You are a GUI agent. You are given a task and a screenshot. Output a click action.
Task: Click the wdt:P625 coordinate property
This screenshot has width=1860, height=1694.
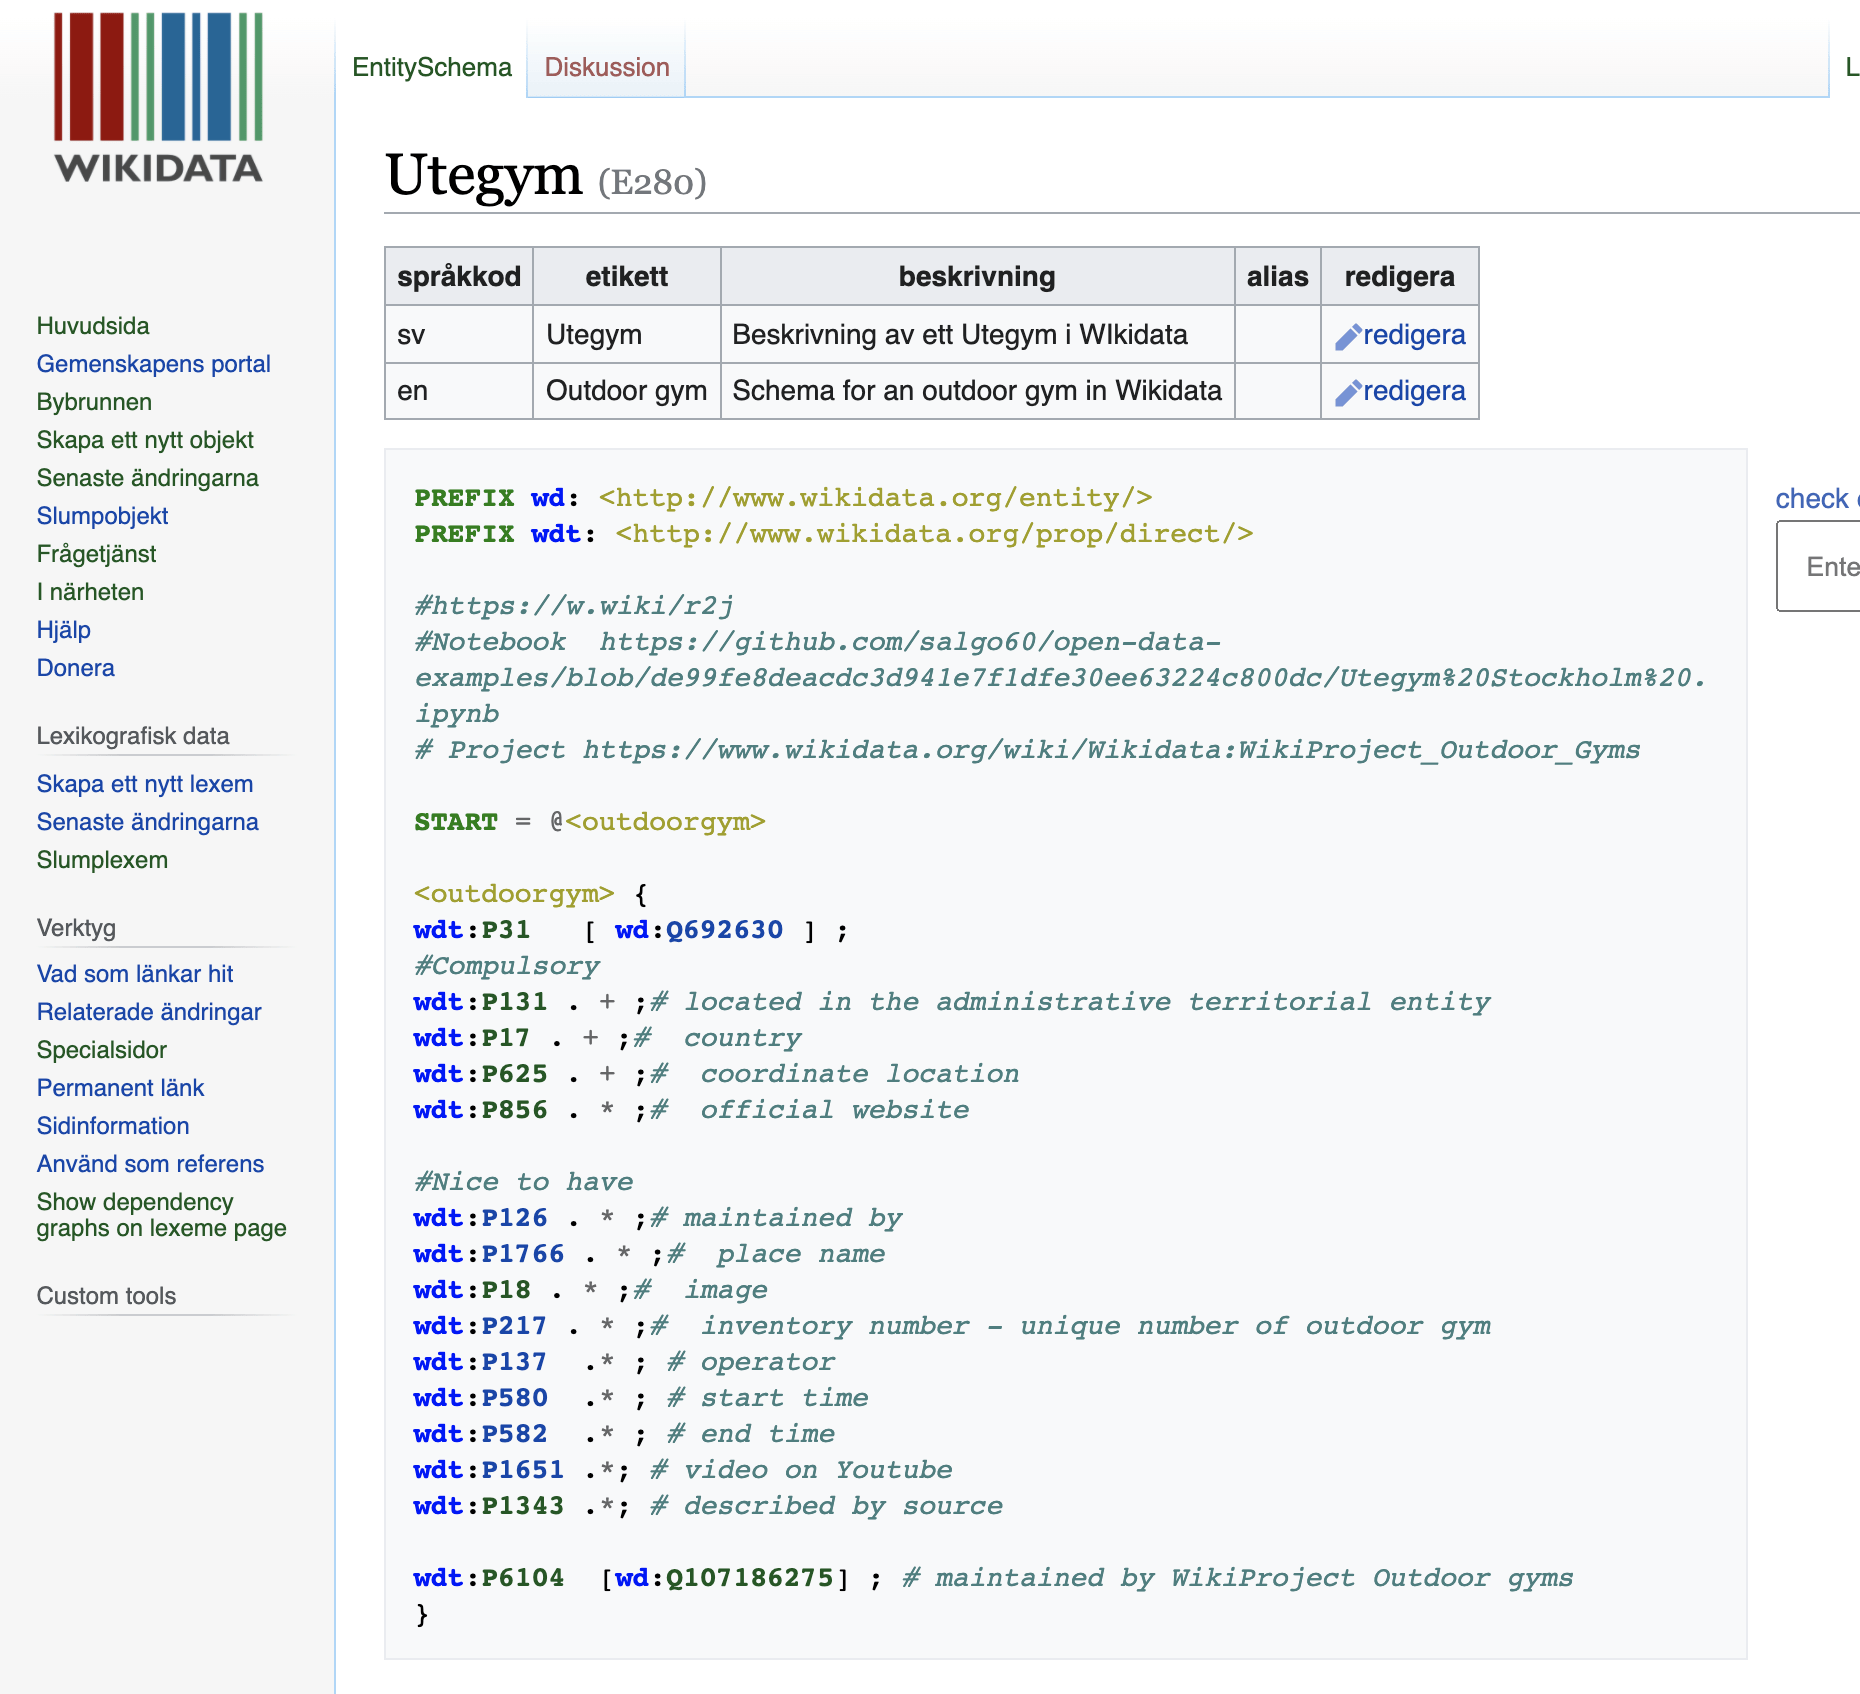point(480,1074)
